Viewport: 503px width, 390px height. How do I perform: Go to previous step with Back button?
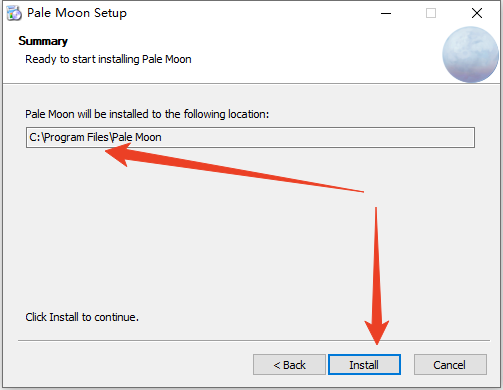[289, 365]
